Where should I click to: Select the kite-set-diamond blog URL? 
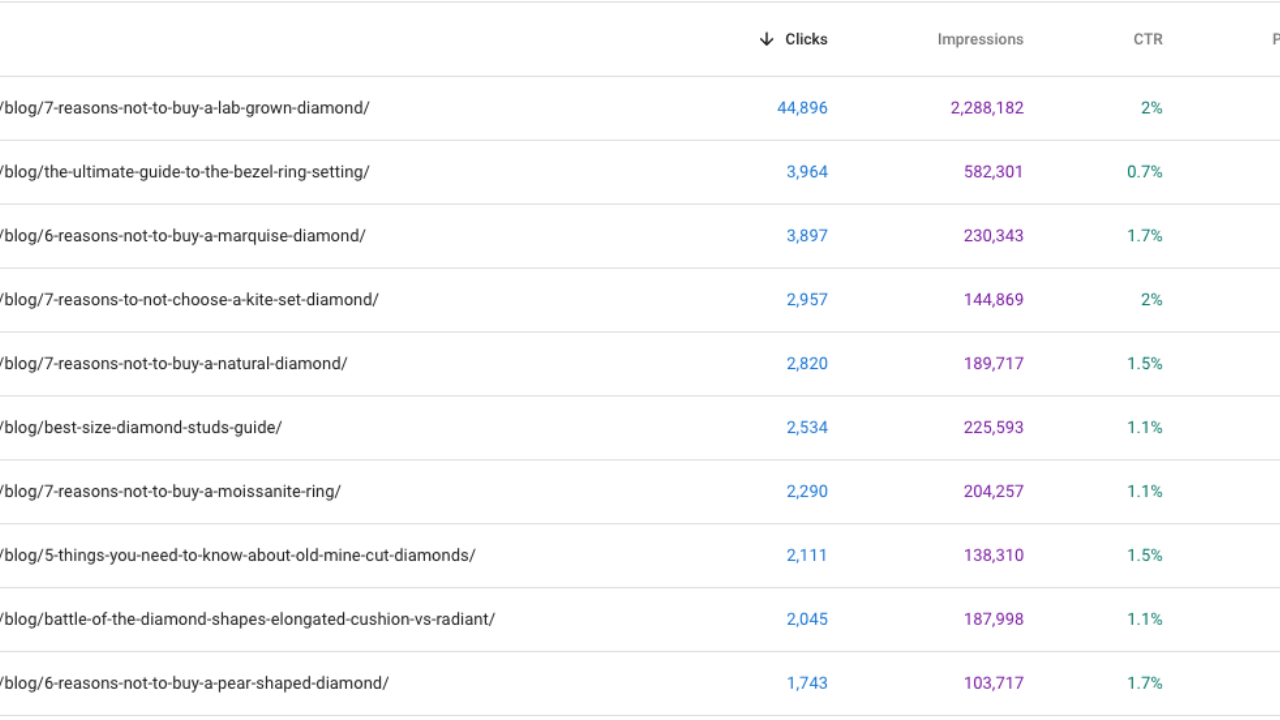pyautogui.click(x=189, y=300)
